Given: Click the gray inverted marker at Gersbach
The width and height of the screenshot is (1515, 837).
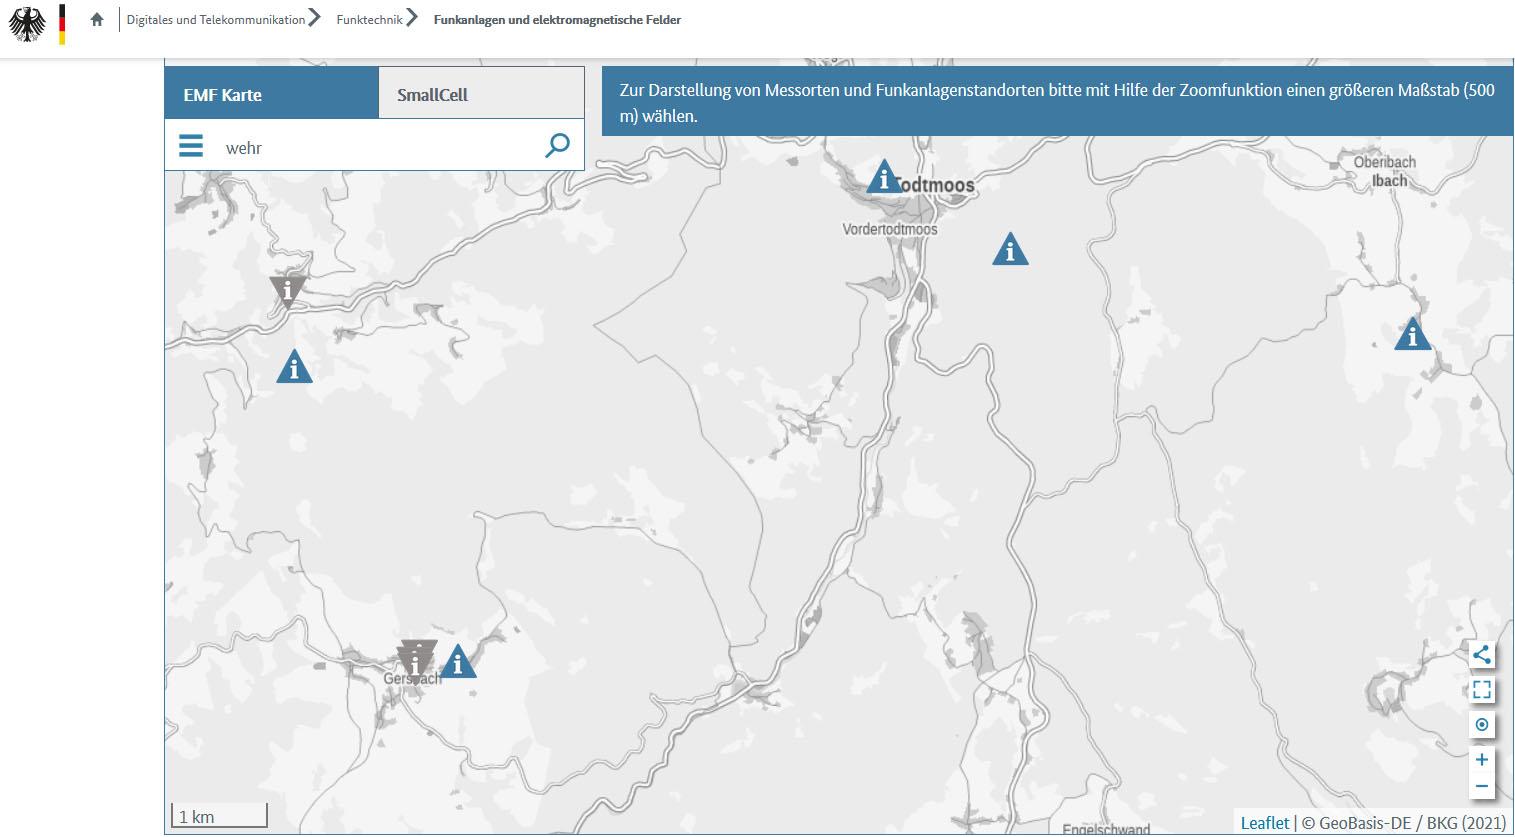Looking at the screenshot, I should (416, 658).
